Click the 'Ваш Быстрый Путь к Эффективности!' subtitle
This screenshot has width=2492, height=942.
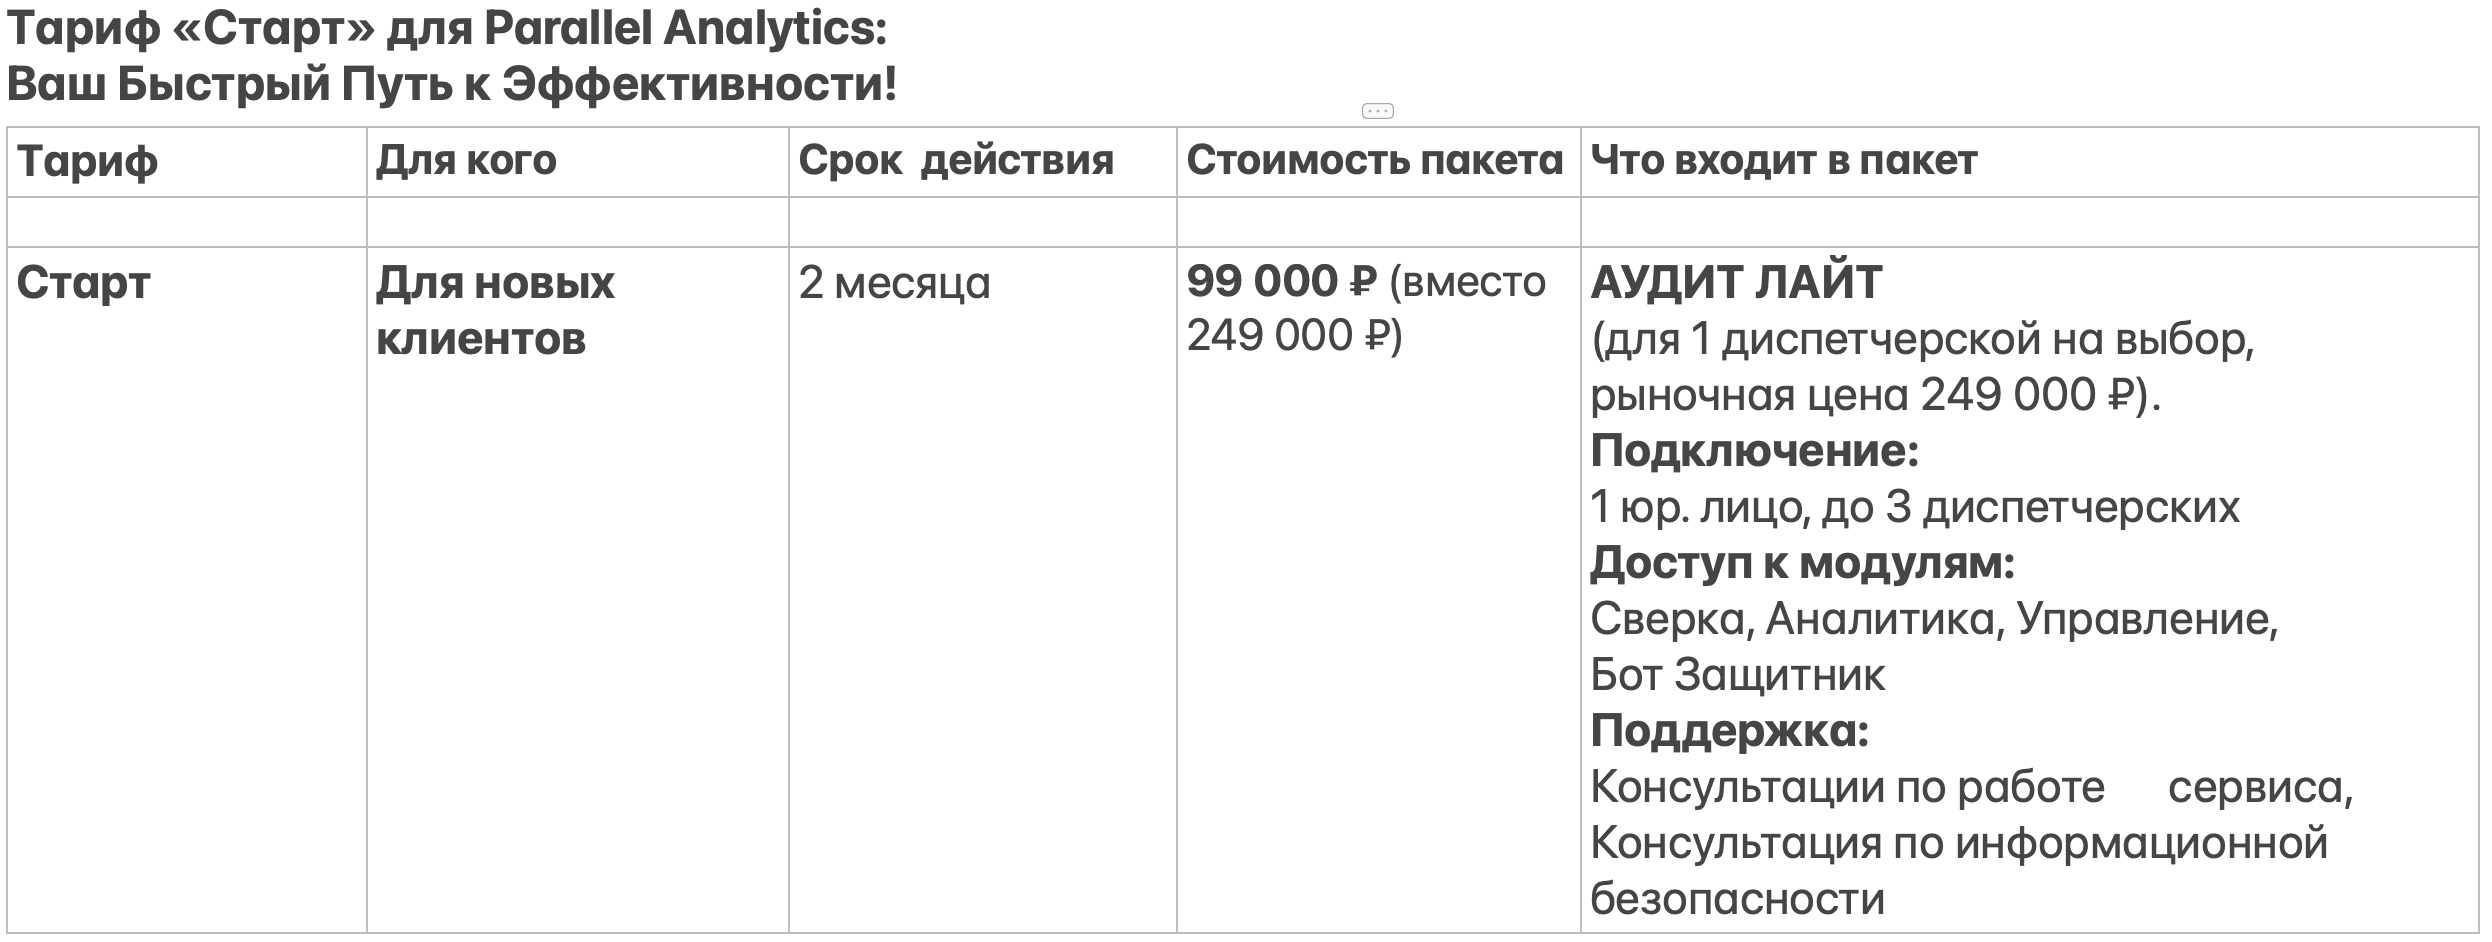tap(452, 84)
